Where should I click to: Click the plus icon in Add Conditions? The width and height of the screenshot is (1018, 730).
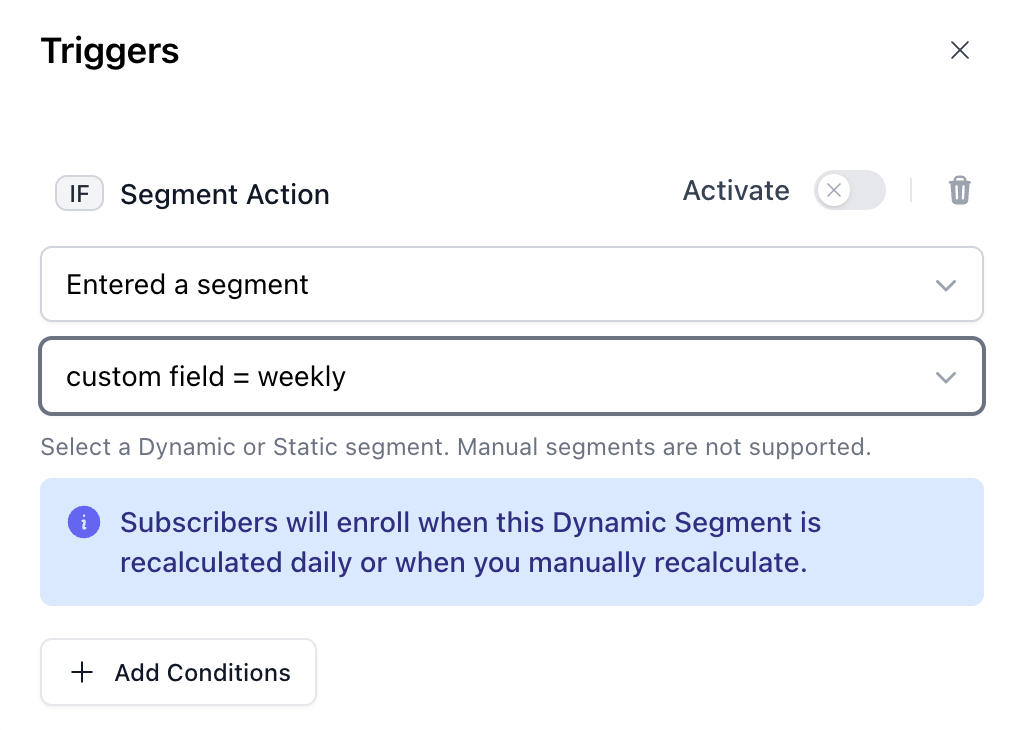click(x=82, y=673)
